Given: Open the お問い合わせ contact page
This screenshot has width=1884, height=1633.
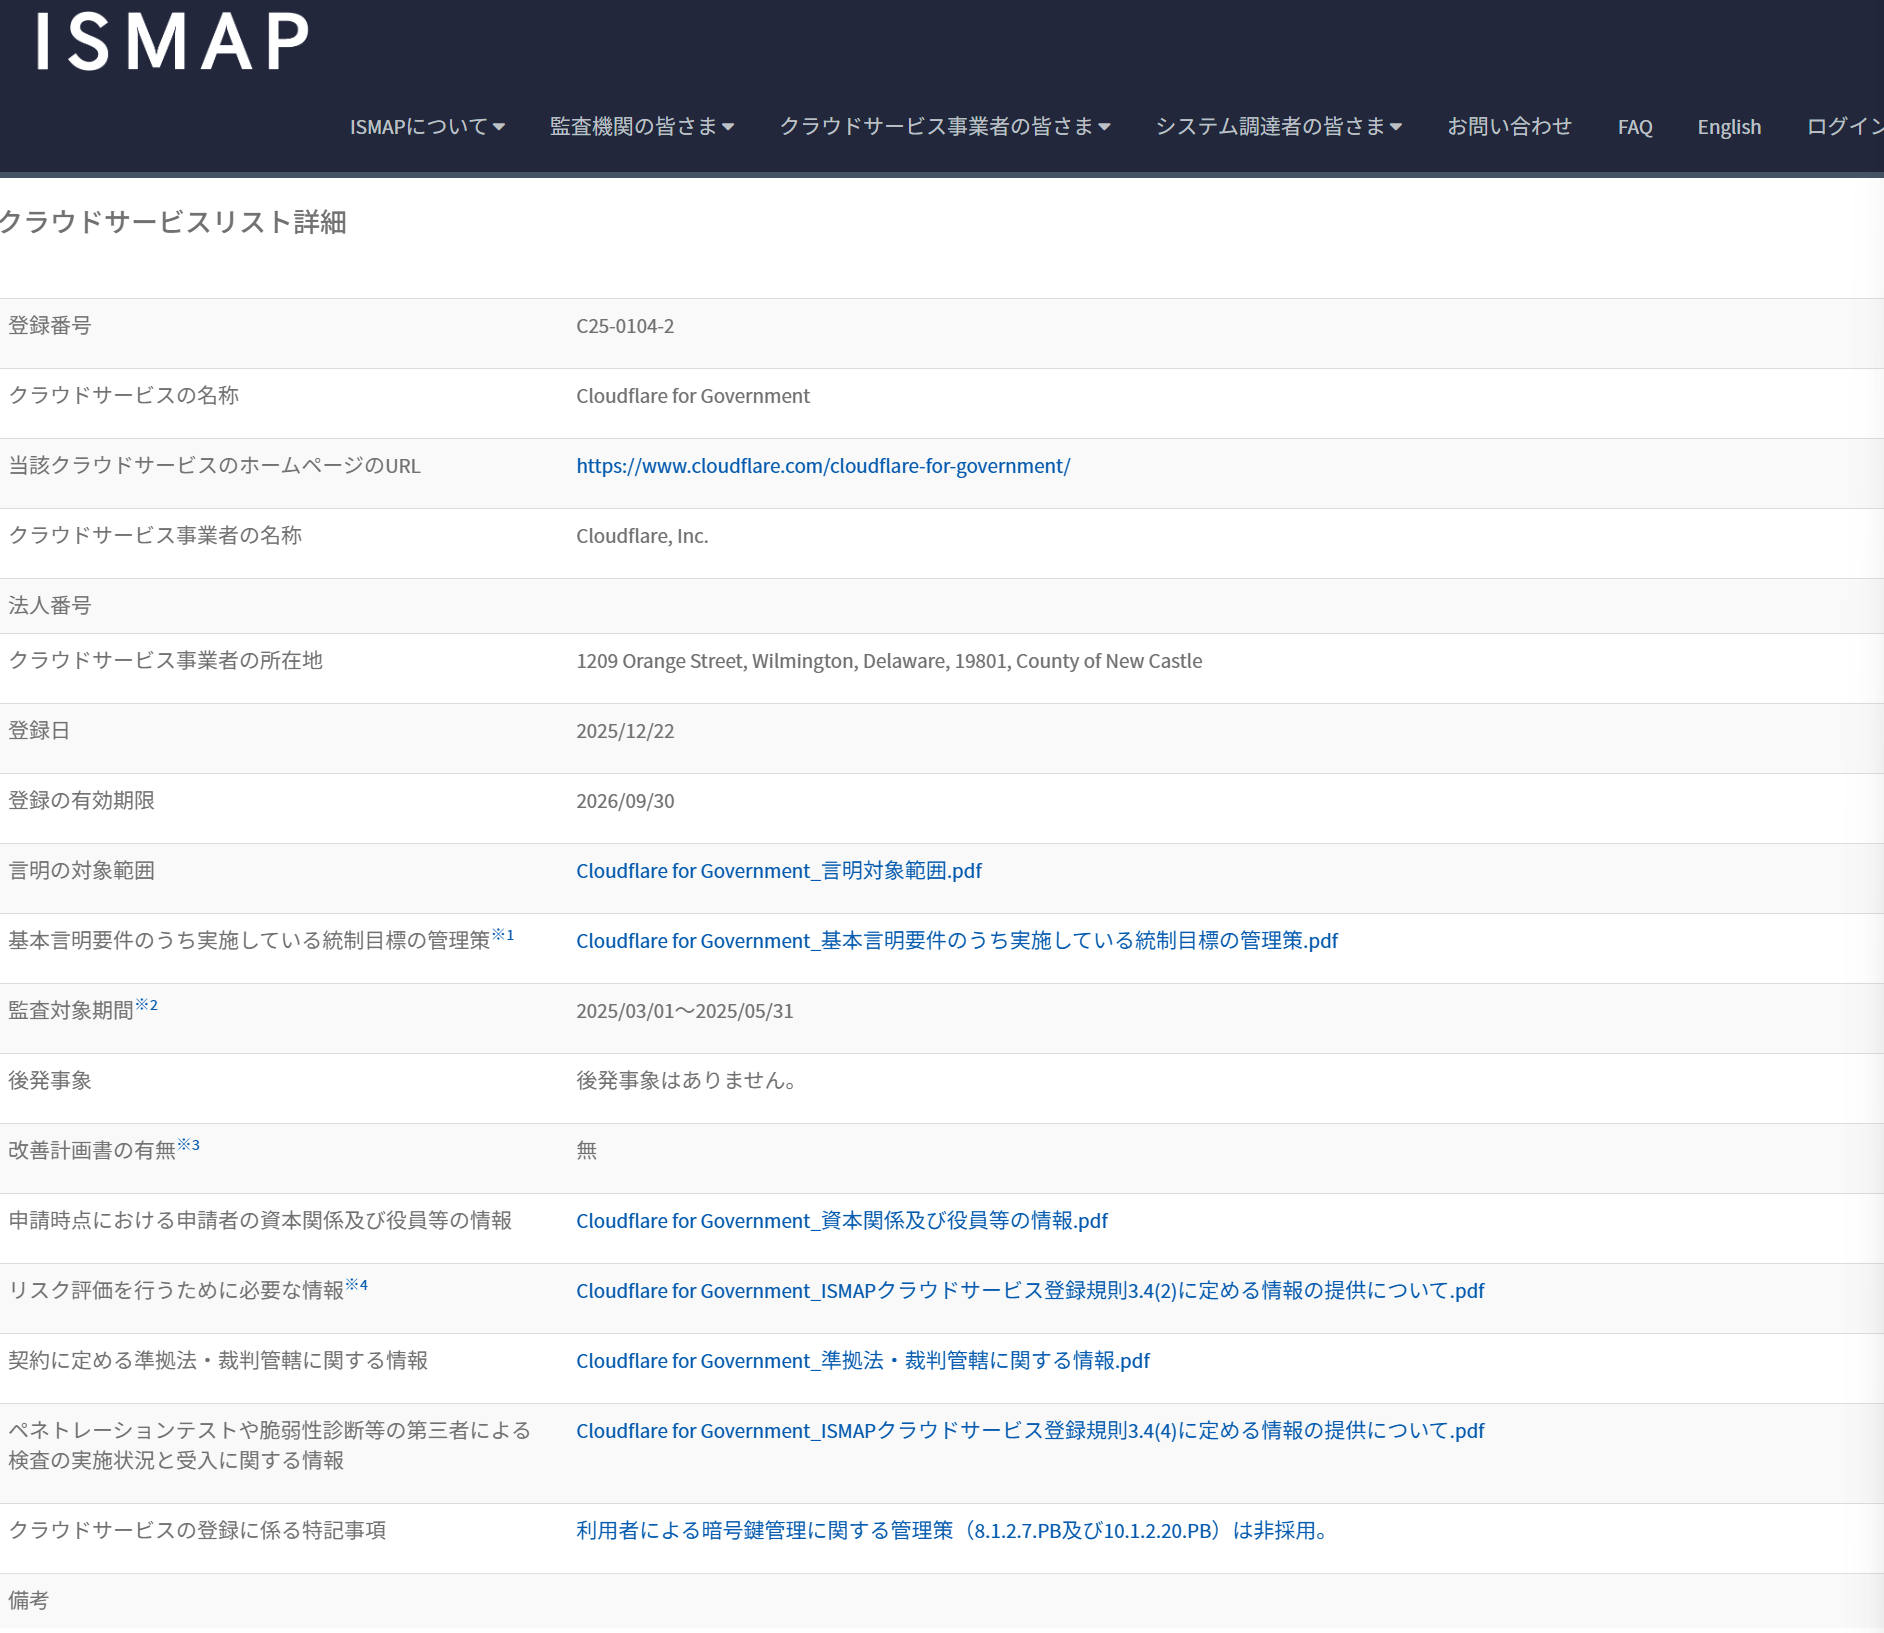Looking at the screenshot, I should [1509, 127].
